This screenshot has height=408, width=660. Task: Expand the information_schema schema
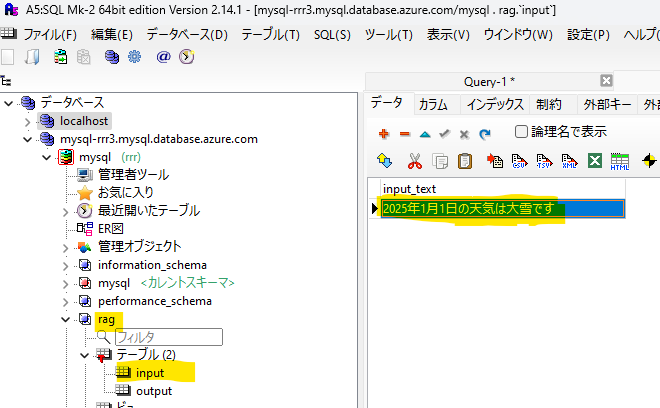[x=65, y=266]
